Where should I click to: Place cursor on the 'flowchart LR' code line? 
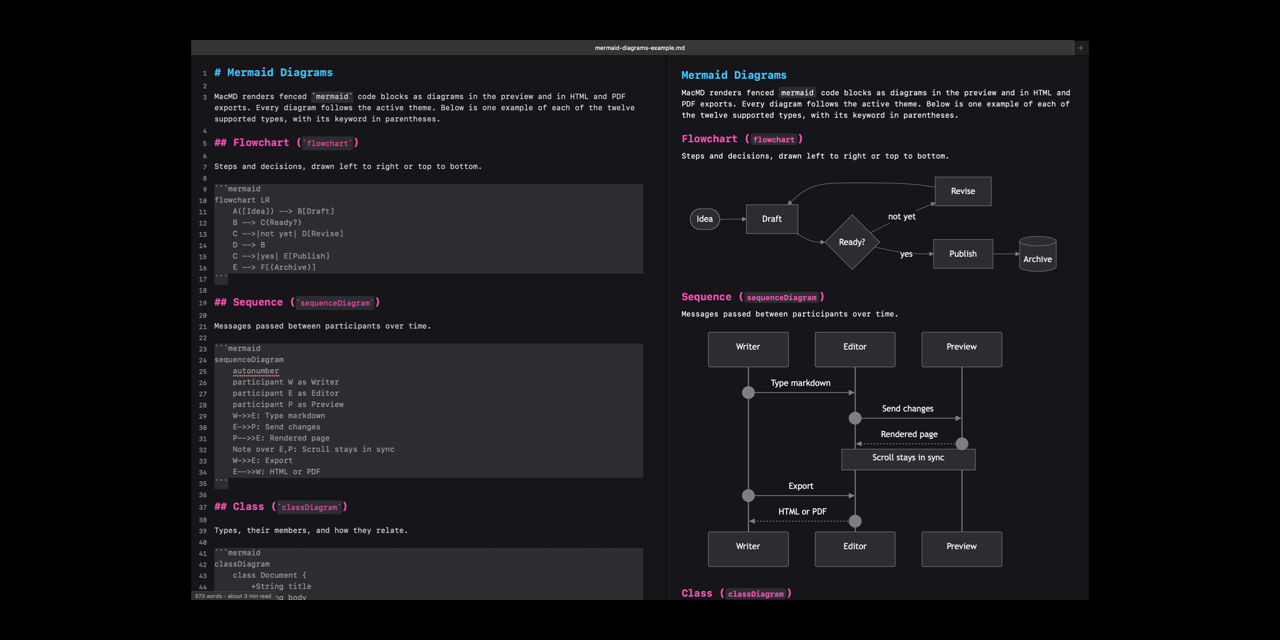point(242,200)
